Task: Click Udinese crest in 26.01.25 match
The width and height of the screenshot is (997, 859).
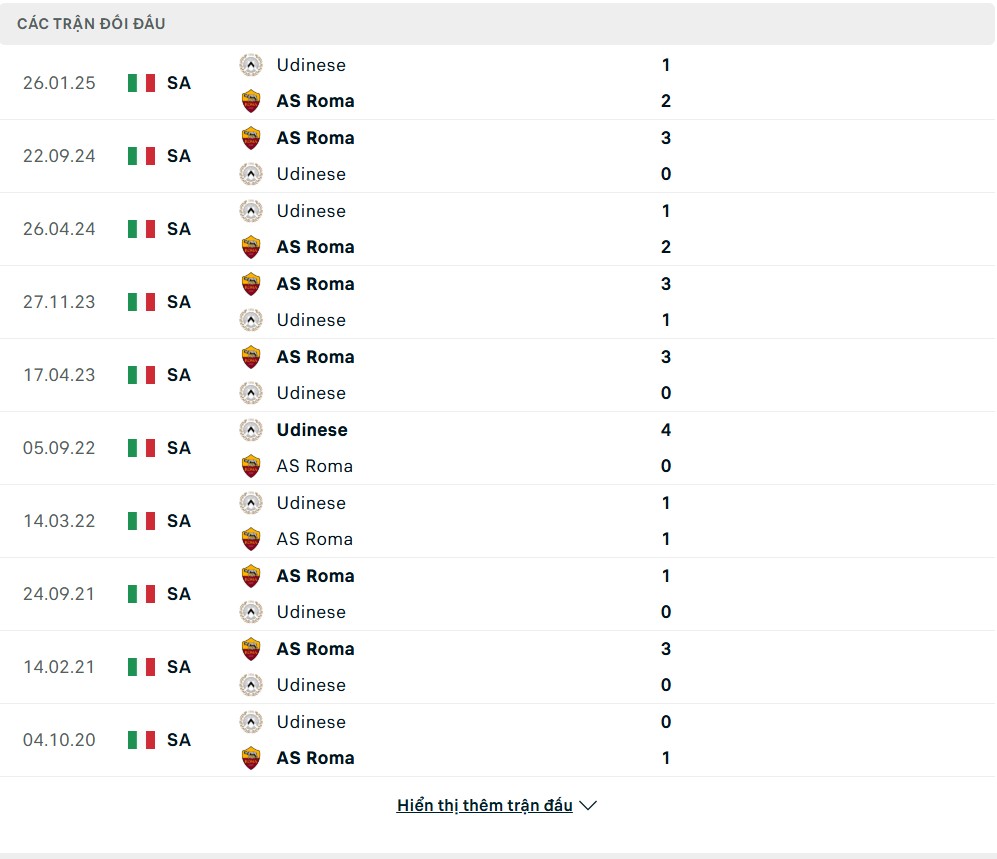Action: pos(250,65)
